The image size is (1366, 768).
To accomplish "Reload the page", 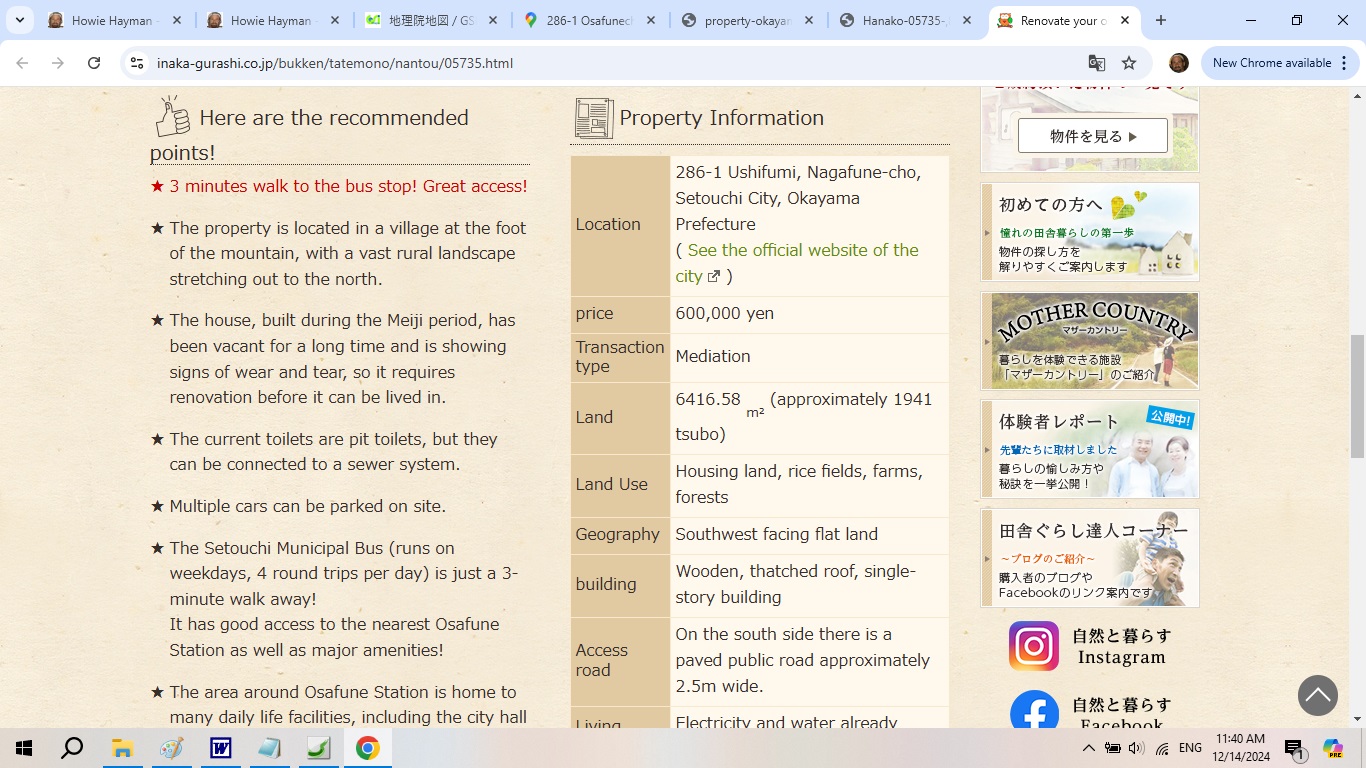I will pyautogui.click(x=94, y=63).
